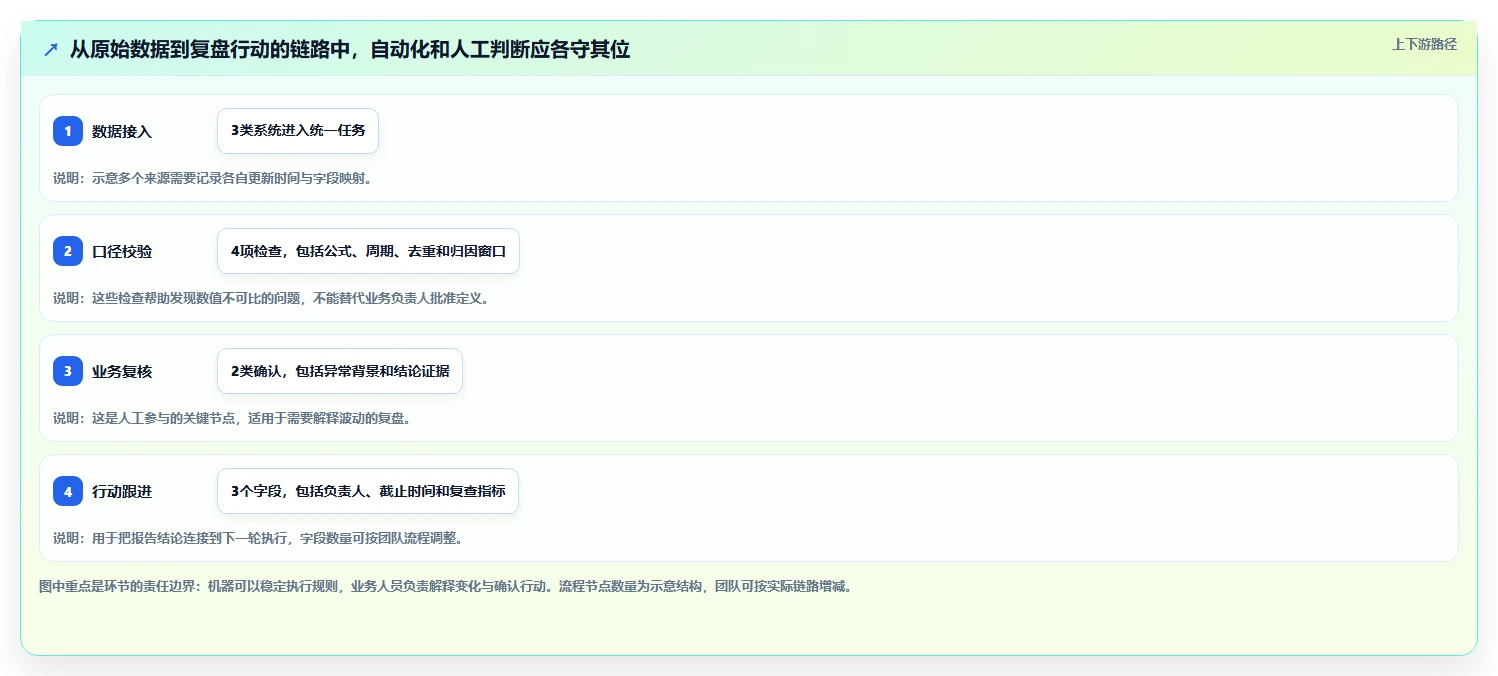
Task: Select the step 3 number badge
Action: point(68,371)
